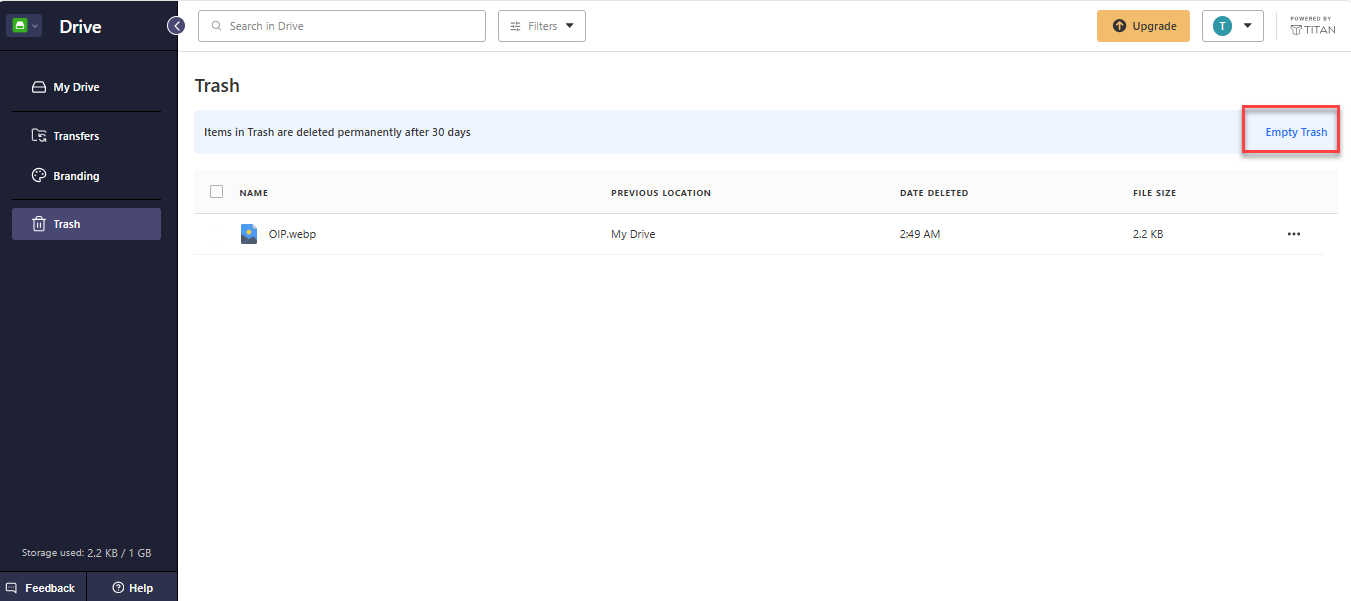1351x601 pixels.
Task: Click the My Drive previous location cell
Action: (x=633, y=234)
